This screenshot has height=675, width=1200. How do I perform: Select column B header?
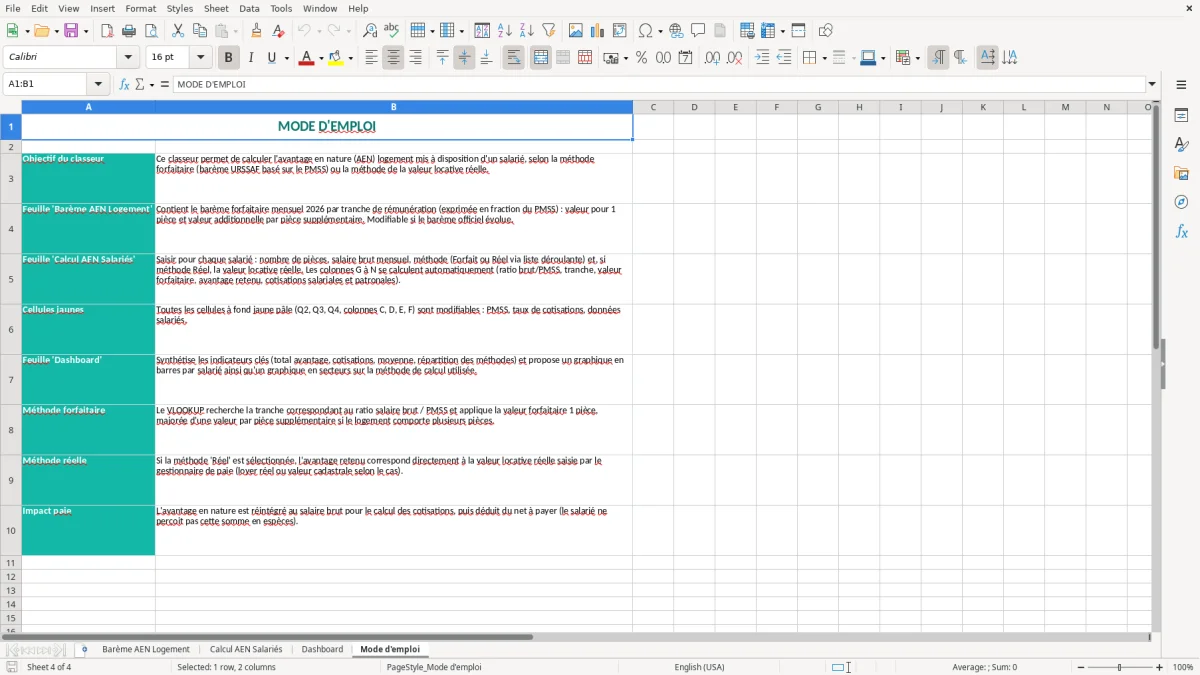click(394, 107)
